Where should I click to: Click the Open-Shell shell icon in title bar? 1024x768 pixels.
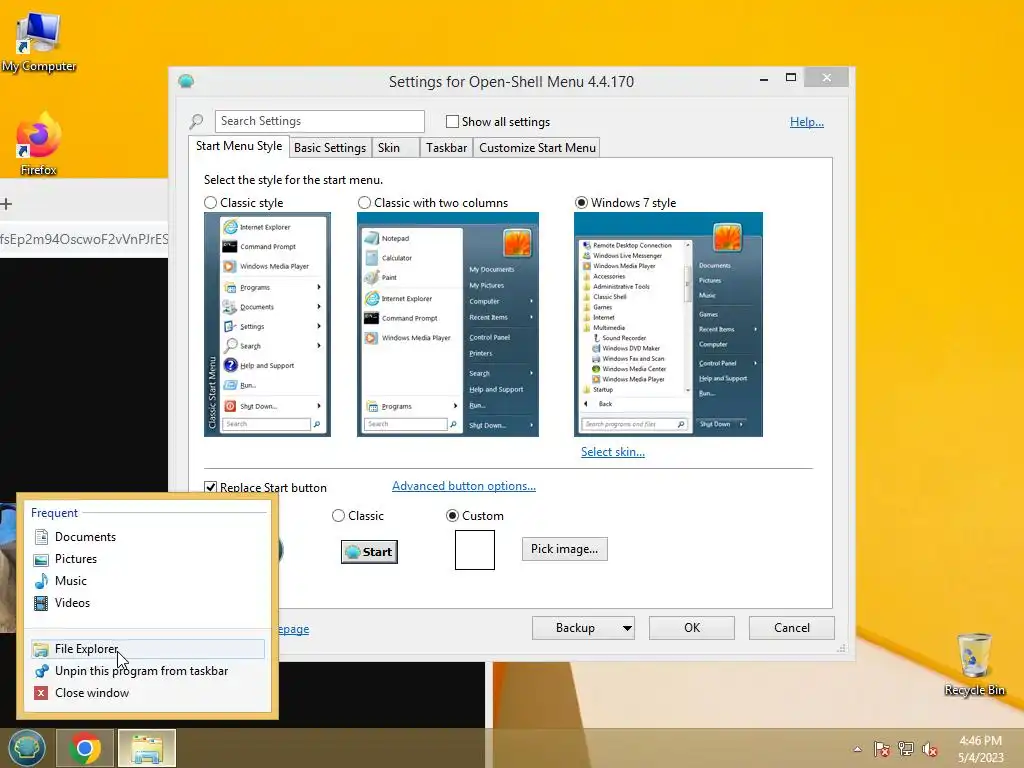pos(186,81)
